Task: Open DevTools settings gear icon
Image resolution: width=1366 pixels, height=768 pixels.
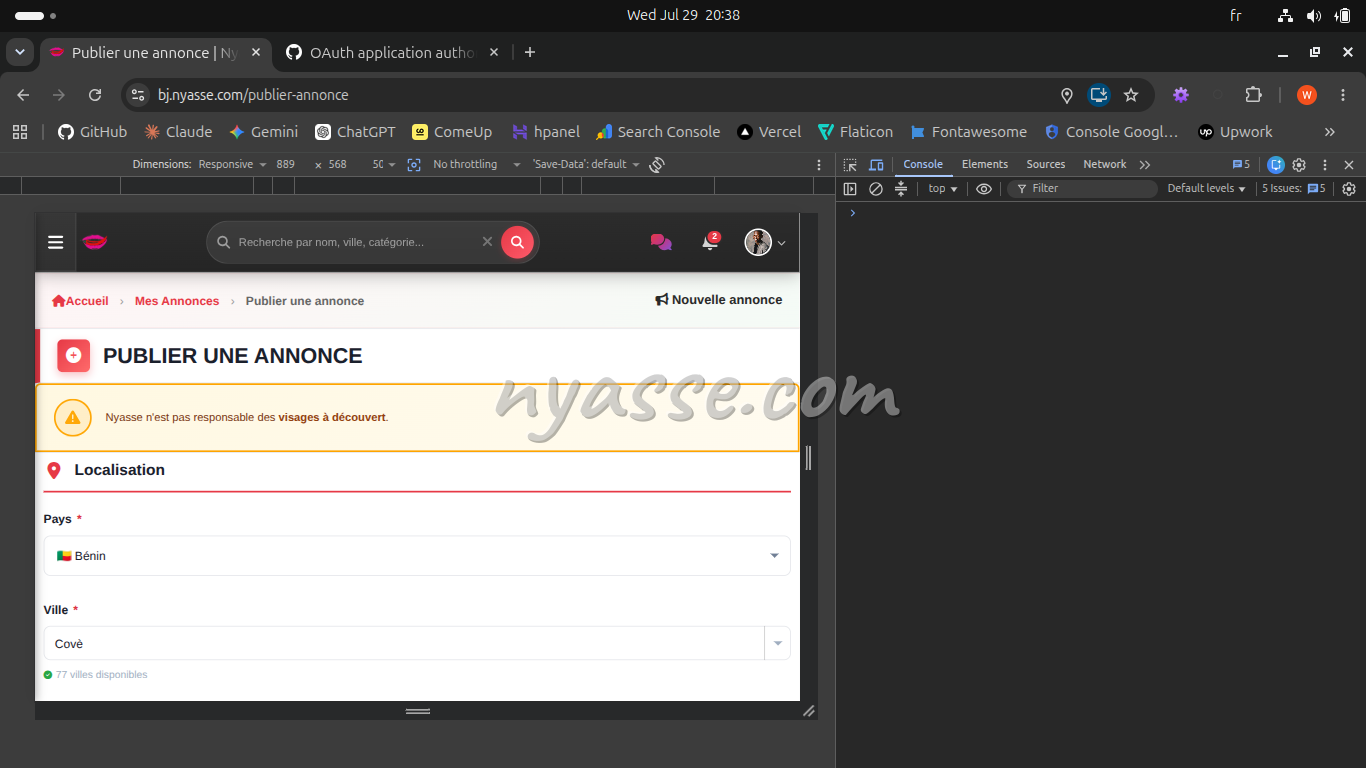Action: 1299,164
